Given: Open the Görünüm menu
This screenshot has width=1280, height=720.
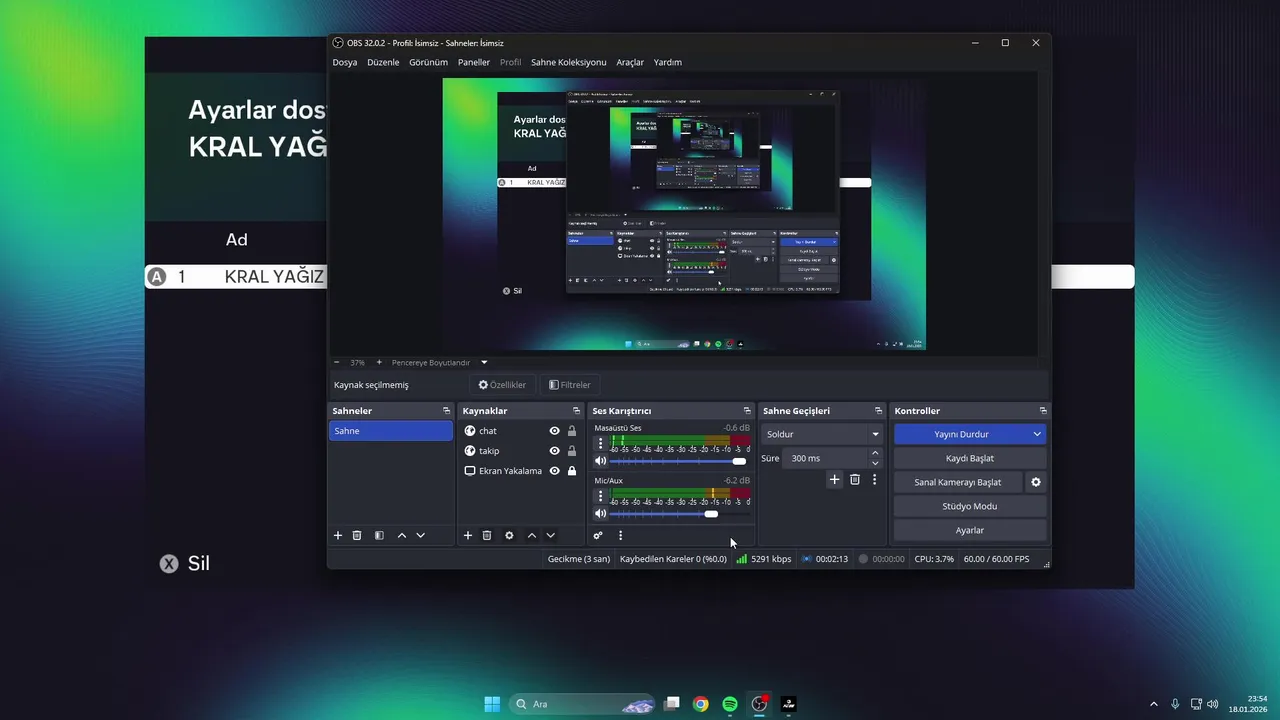Looking at the screenshot, I should point(428,62).
